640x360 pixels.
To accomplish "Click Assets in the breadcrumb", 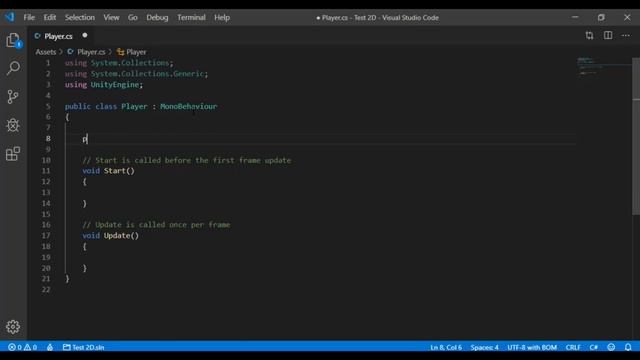I will pos(46,52).
